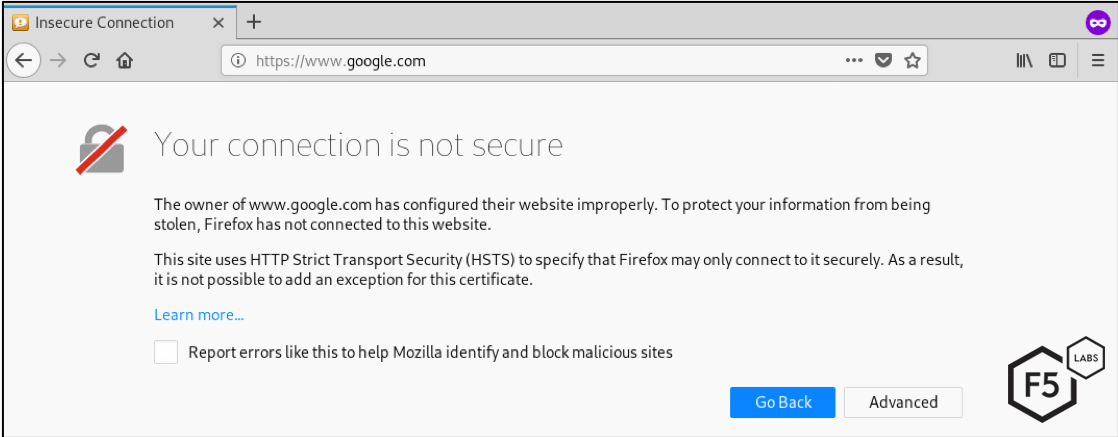
Task: Follow the Learn more link
Action: point(199,315)
